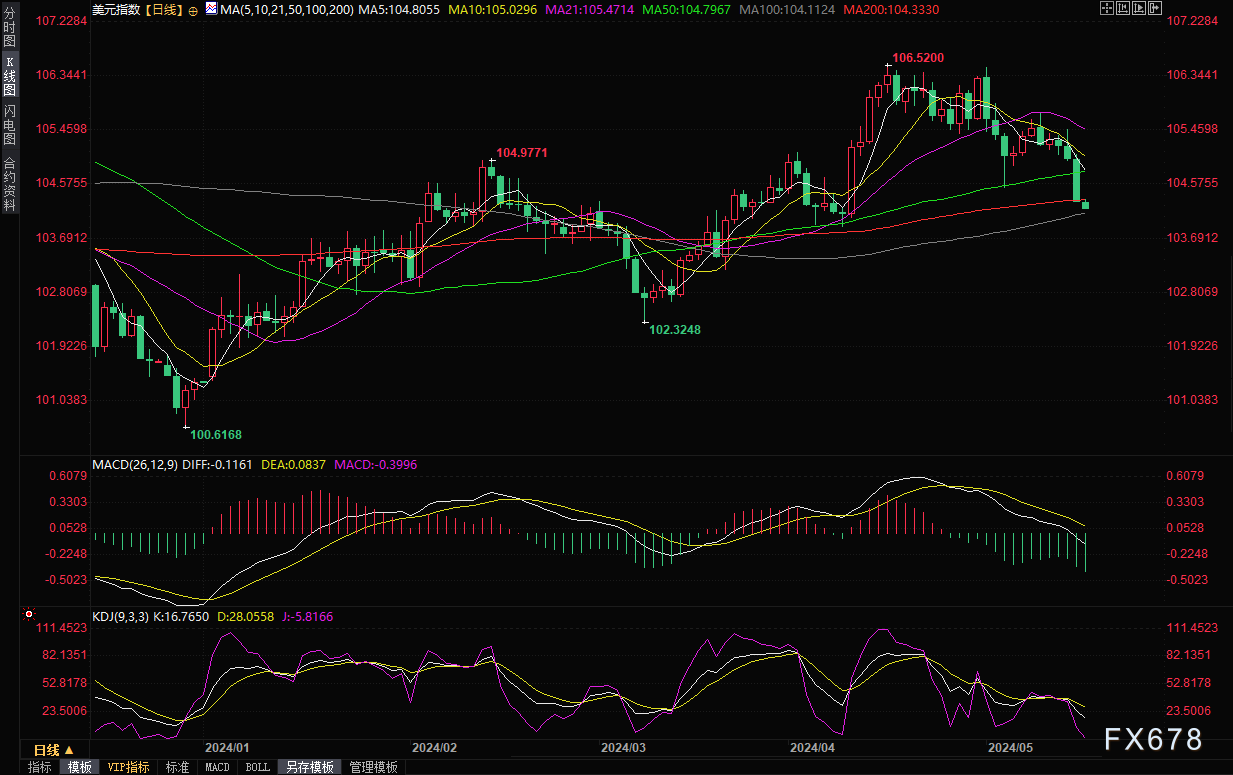
Task: Click the 2024/05 date marker
Action: [x=1010, y=747]
